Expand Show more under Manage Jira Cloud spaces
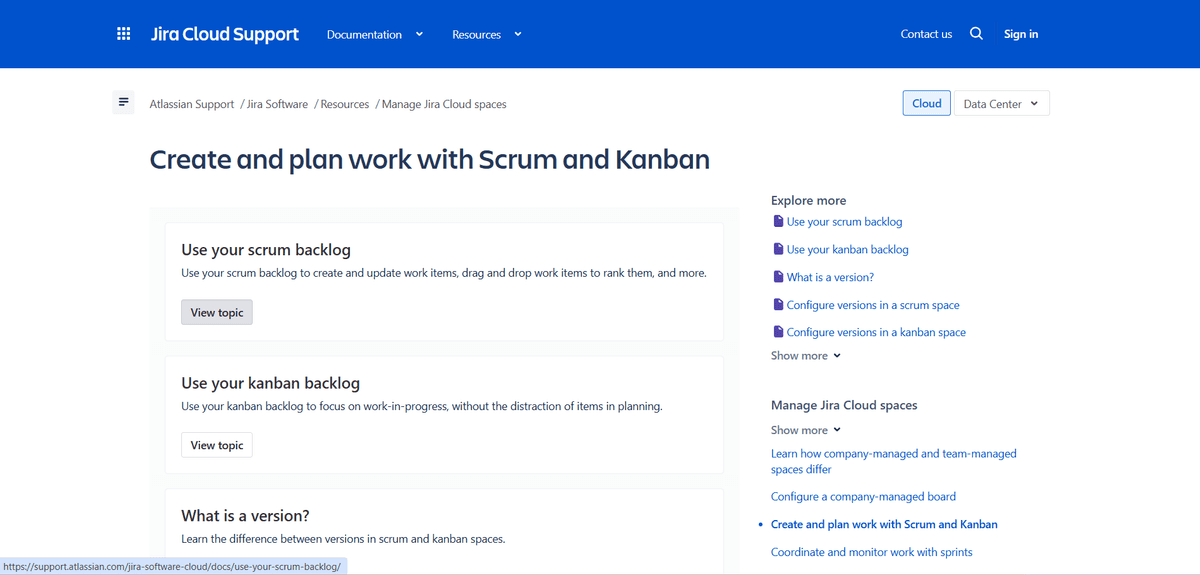This screenshot has width=1200, height=575. 806,430
